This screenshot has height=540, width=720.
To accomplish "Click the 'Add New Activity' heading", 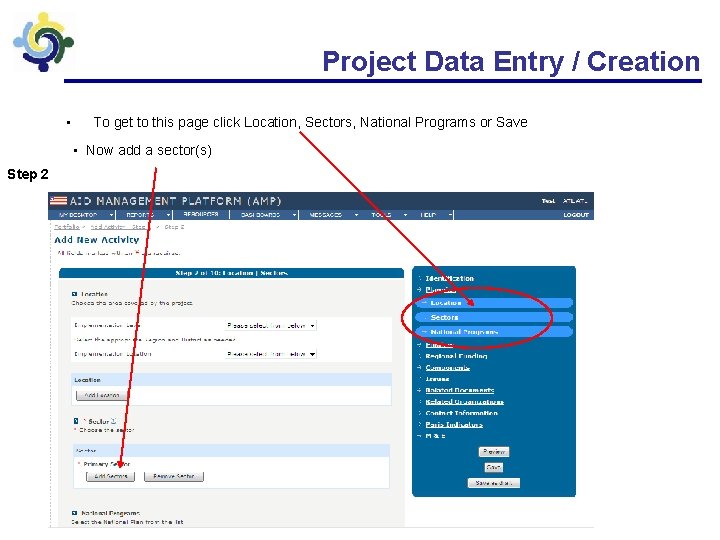I will tap(97, 240).
